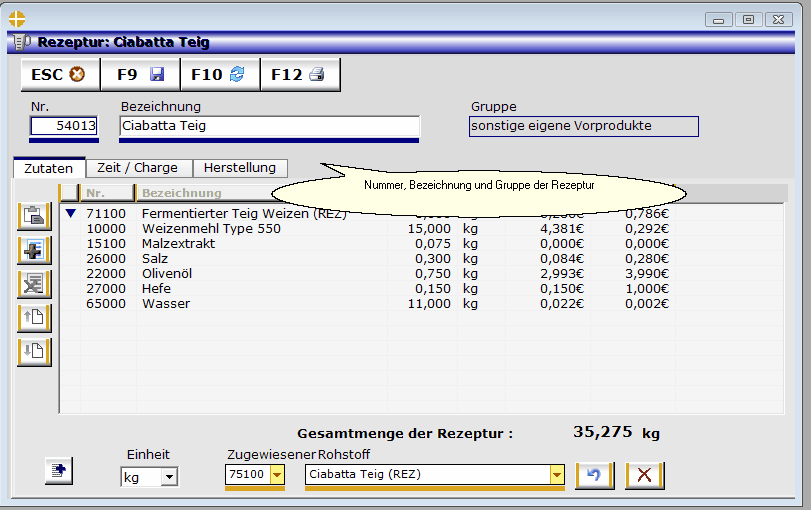Print using the F12 printer button
This screenshot has width=811, height=510.
(300, 74)
